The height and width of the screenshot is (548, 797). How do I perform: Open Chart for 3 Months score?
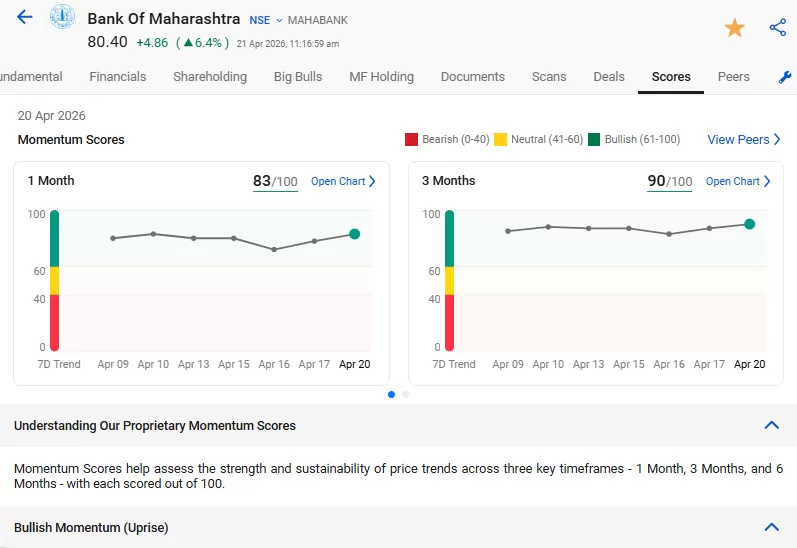(738, 181)
